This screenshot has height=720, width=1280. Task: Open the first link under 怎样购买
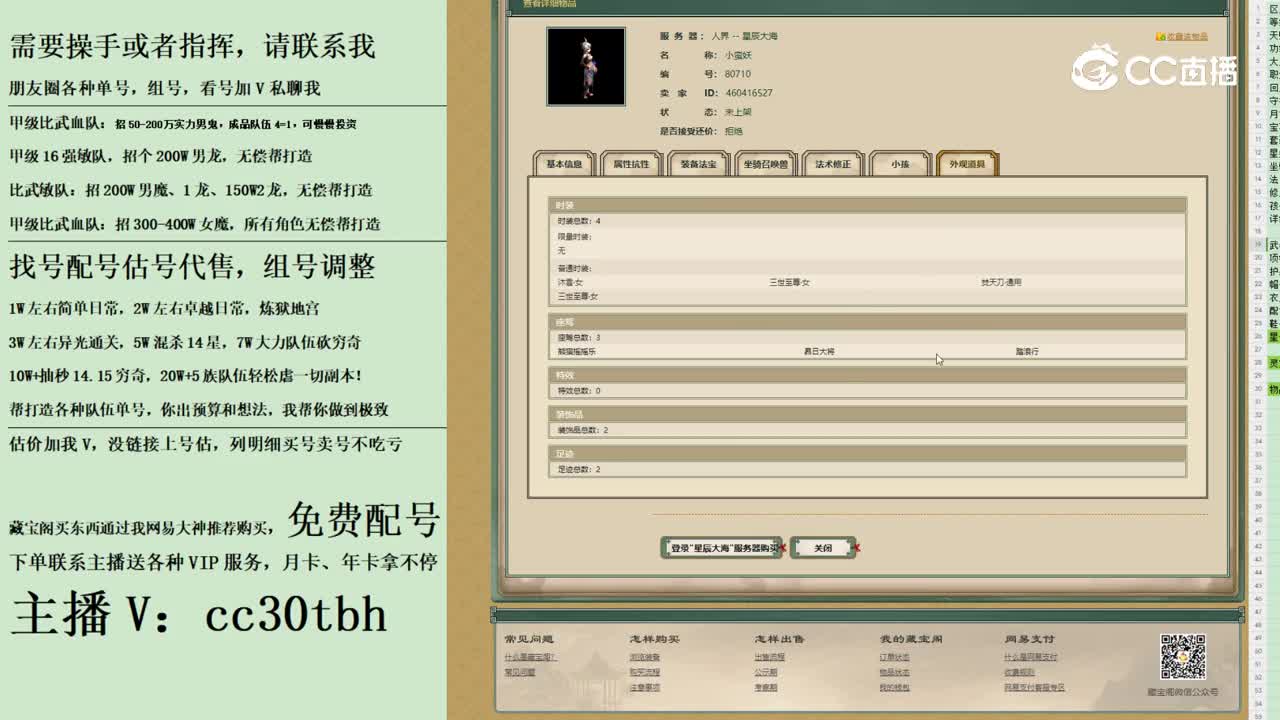click(x=644, y=657)
